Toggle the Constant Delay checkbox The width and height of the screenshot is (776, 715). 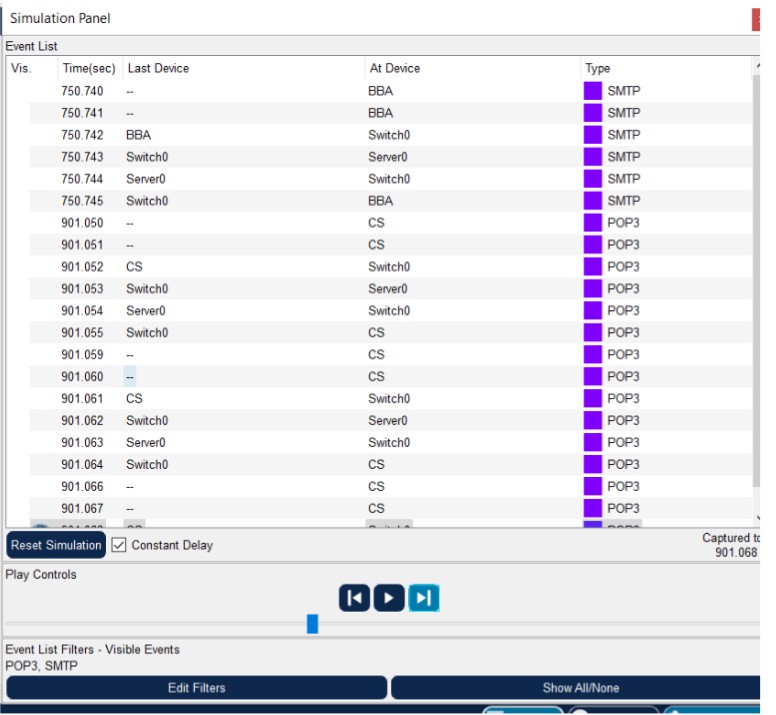(x=119, y=545)
